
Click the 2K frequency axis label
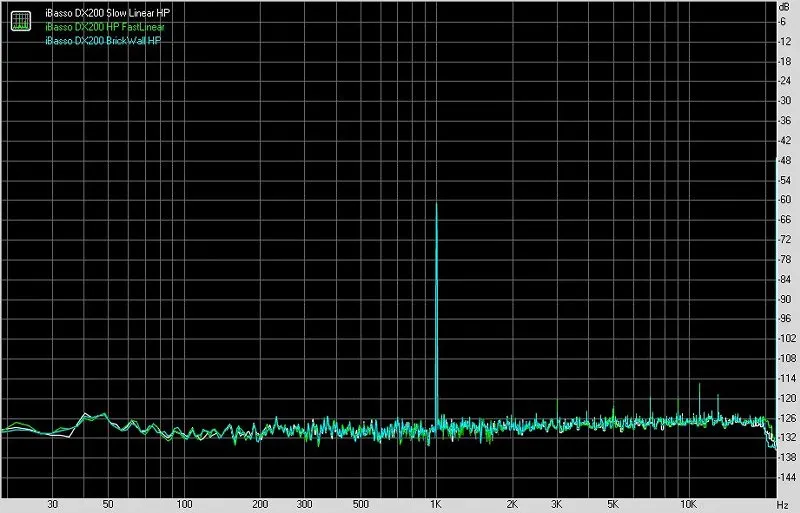coord(512,504)
